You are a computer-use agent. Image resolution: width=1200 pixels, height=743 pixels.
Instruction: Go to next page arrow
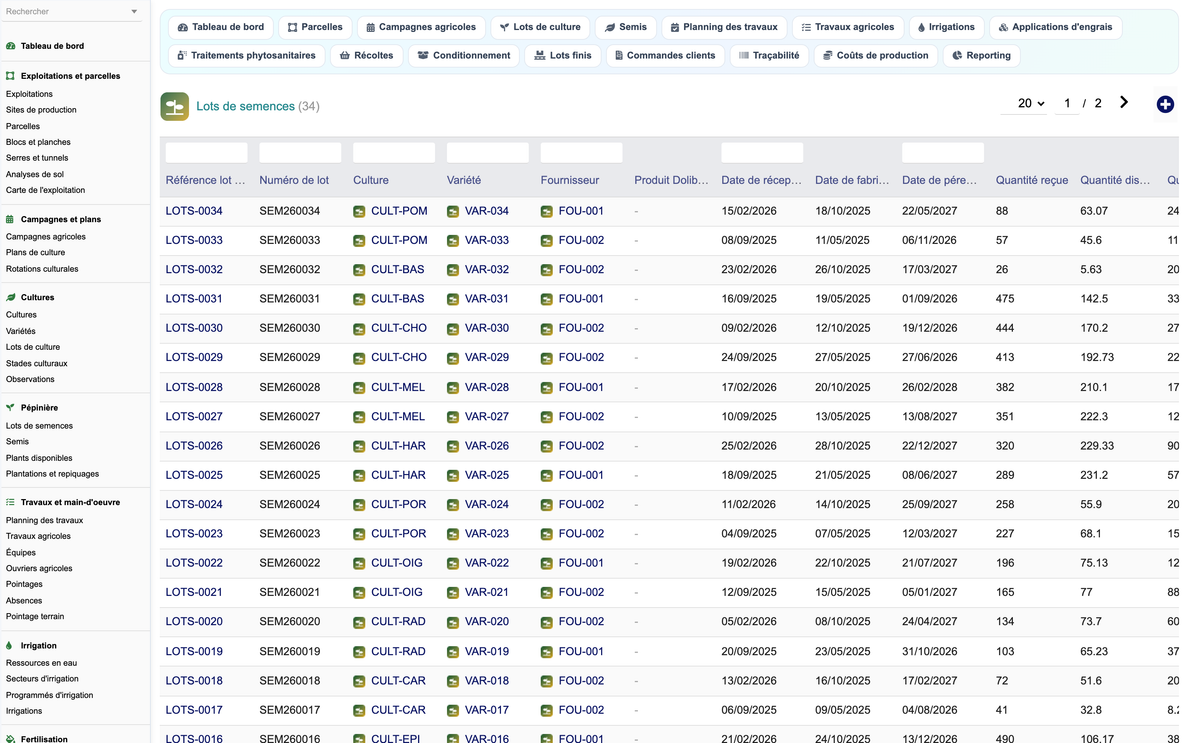pyautogui.click(x=1124, y=102)
